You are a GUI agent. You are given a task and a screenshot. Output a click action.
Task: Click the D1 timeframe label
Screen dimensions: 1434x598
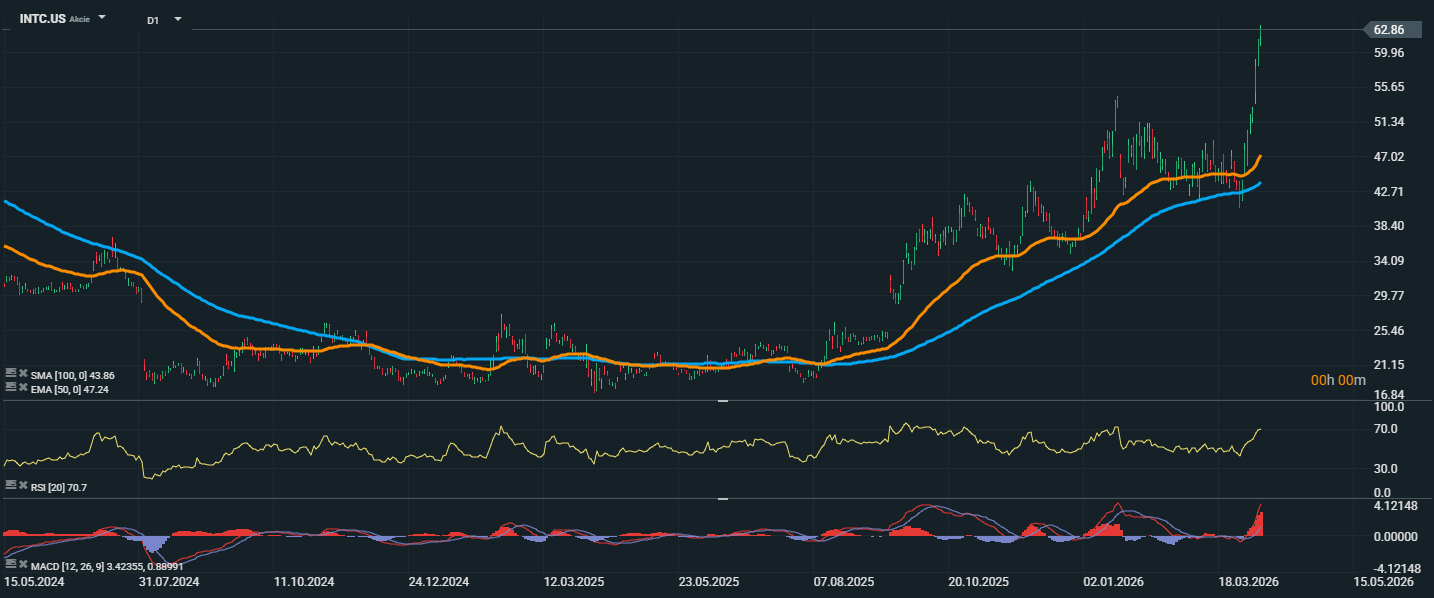pos(153,20)
